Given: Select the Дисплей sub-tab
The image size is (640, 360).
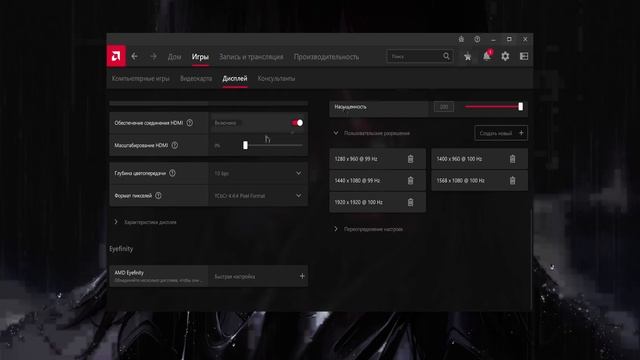Looking at the screenshot, I should click(235, 78).
